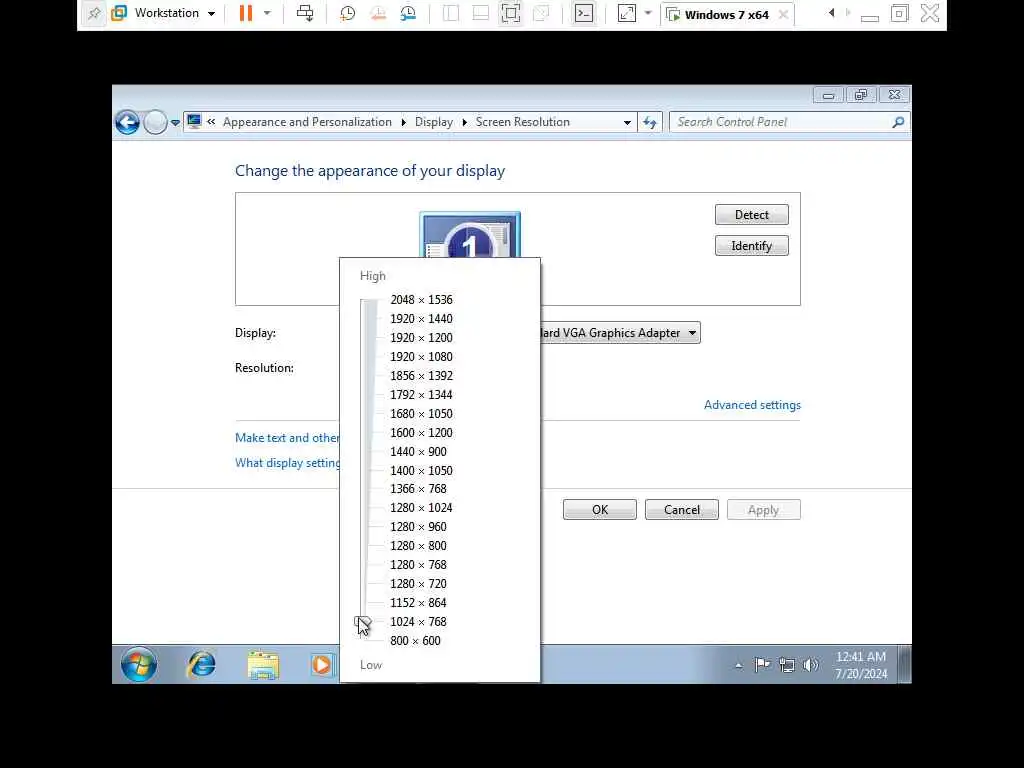
Task: Click the search magnifier icon
Action: [898, 122]
